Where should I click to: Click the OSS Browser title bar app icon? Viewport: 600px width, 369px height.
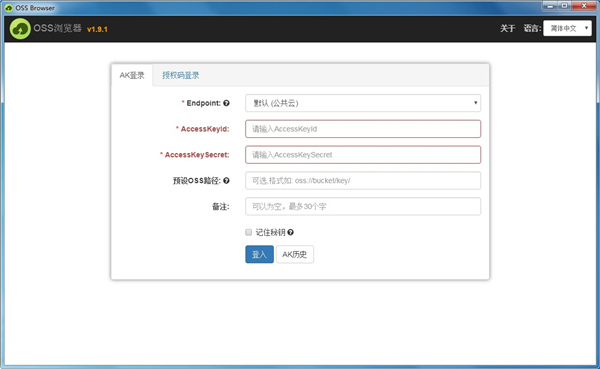click(x=9, y=8)
